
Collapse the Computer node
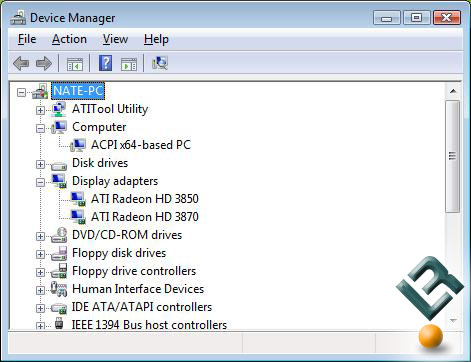click(x=40, y=128)
